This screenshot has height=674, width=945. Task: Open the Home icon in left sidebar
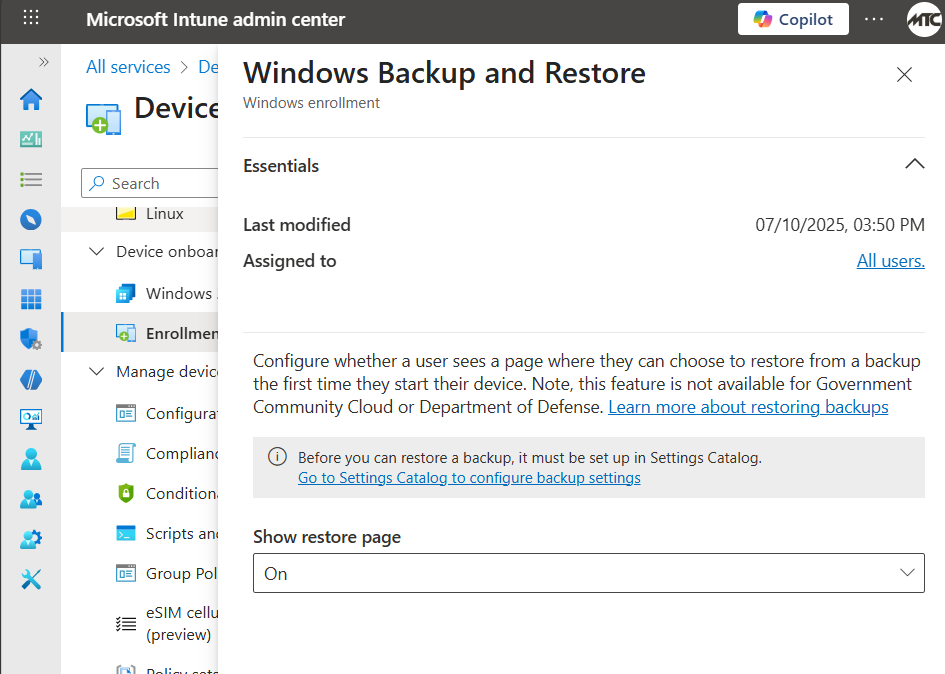(x=31, y=100)
